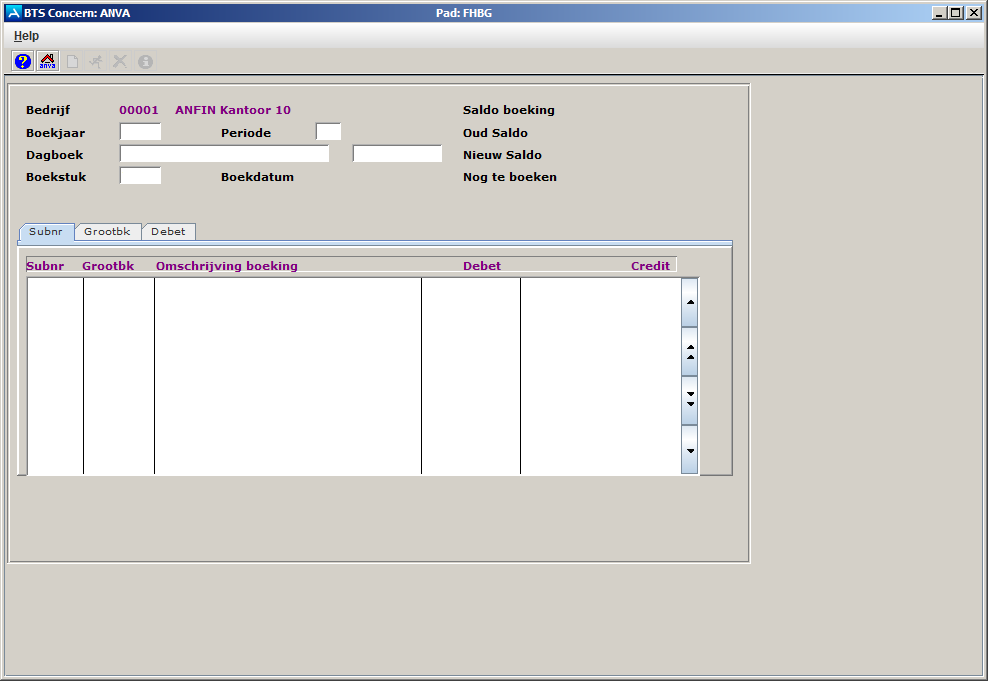
Task: Click the wide Dagboek input field
Action: 224,154
